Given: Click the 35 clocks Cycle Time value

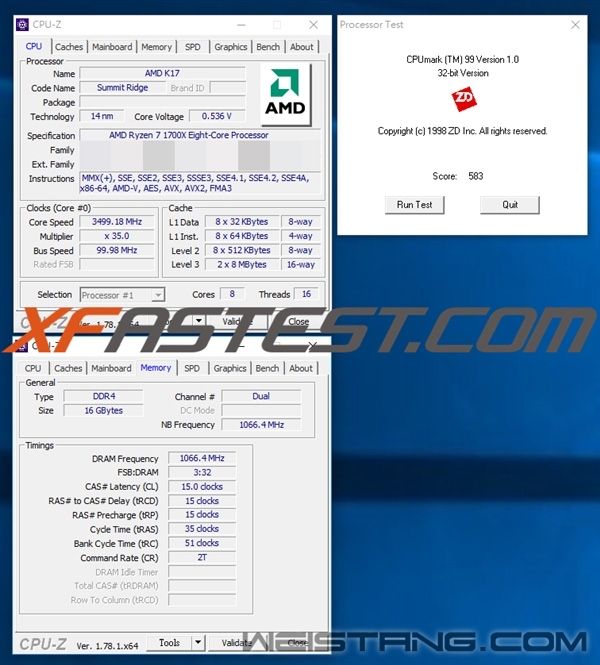Looking at the screenshot, I should pos(202,529).
